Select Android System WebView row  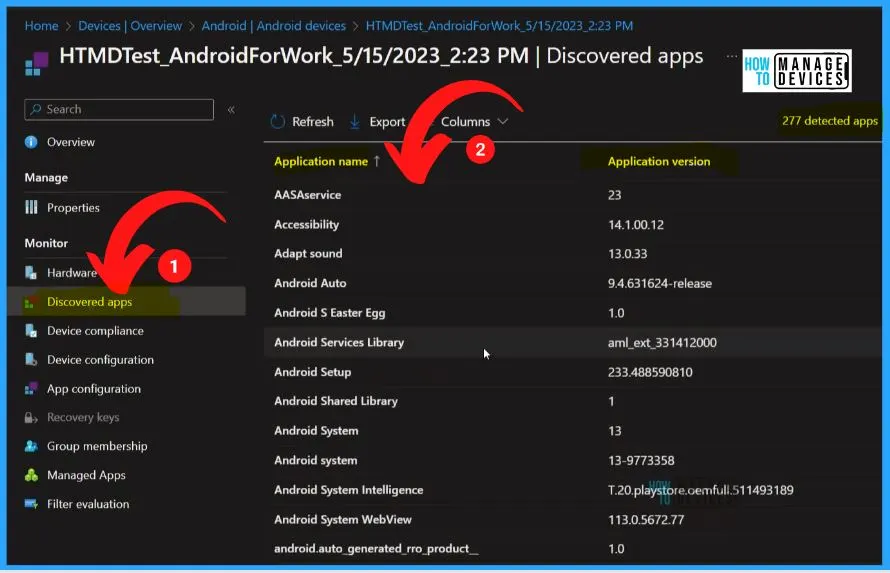point(573,519)
